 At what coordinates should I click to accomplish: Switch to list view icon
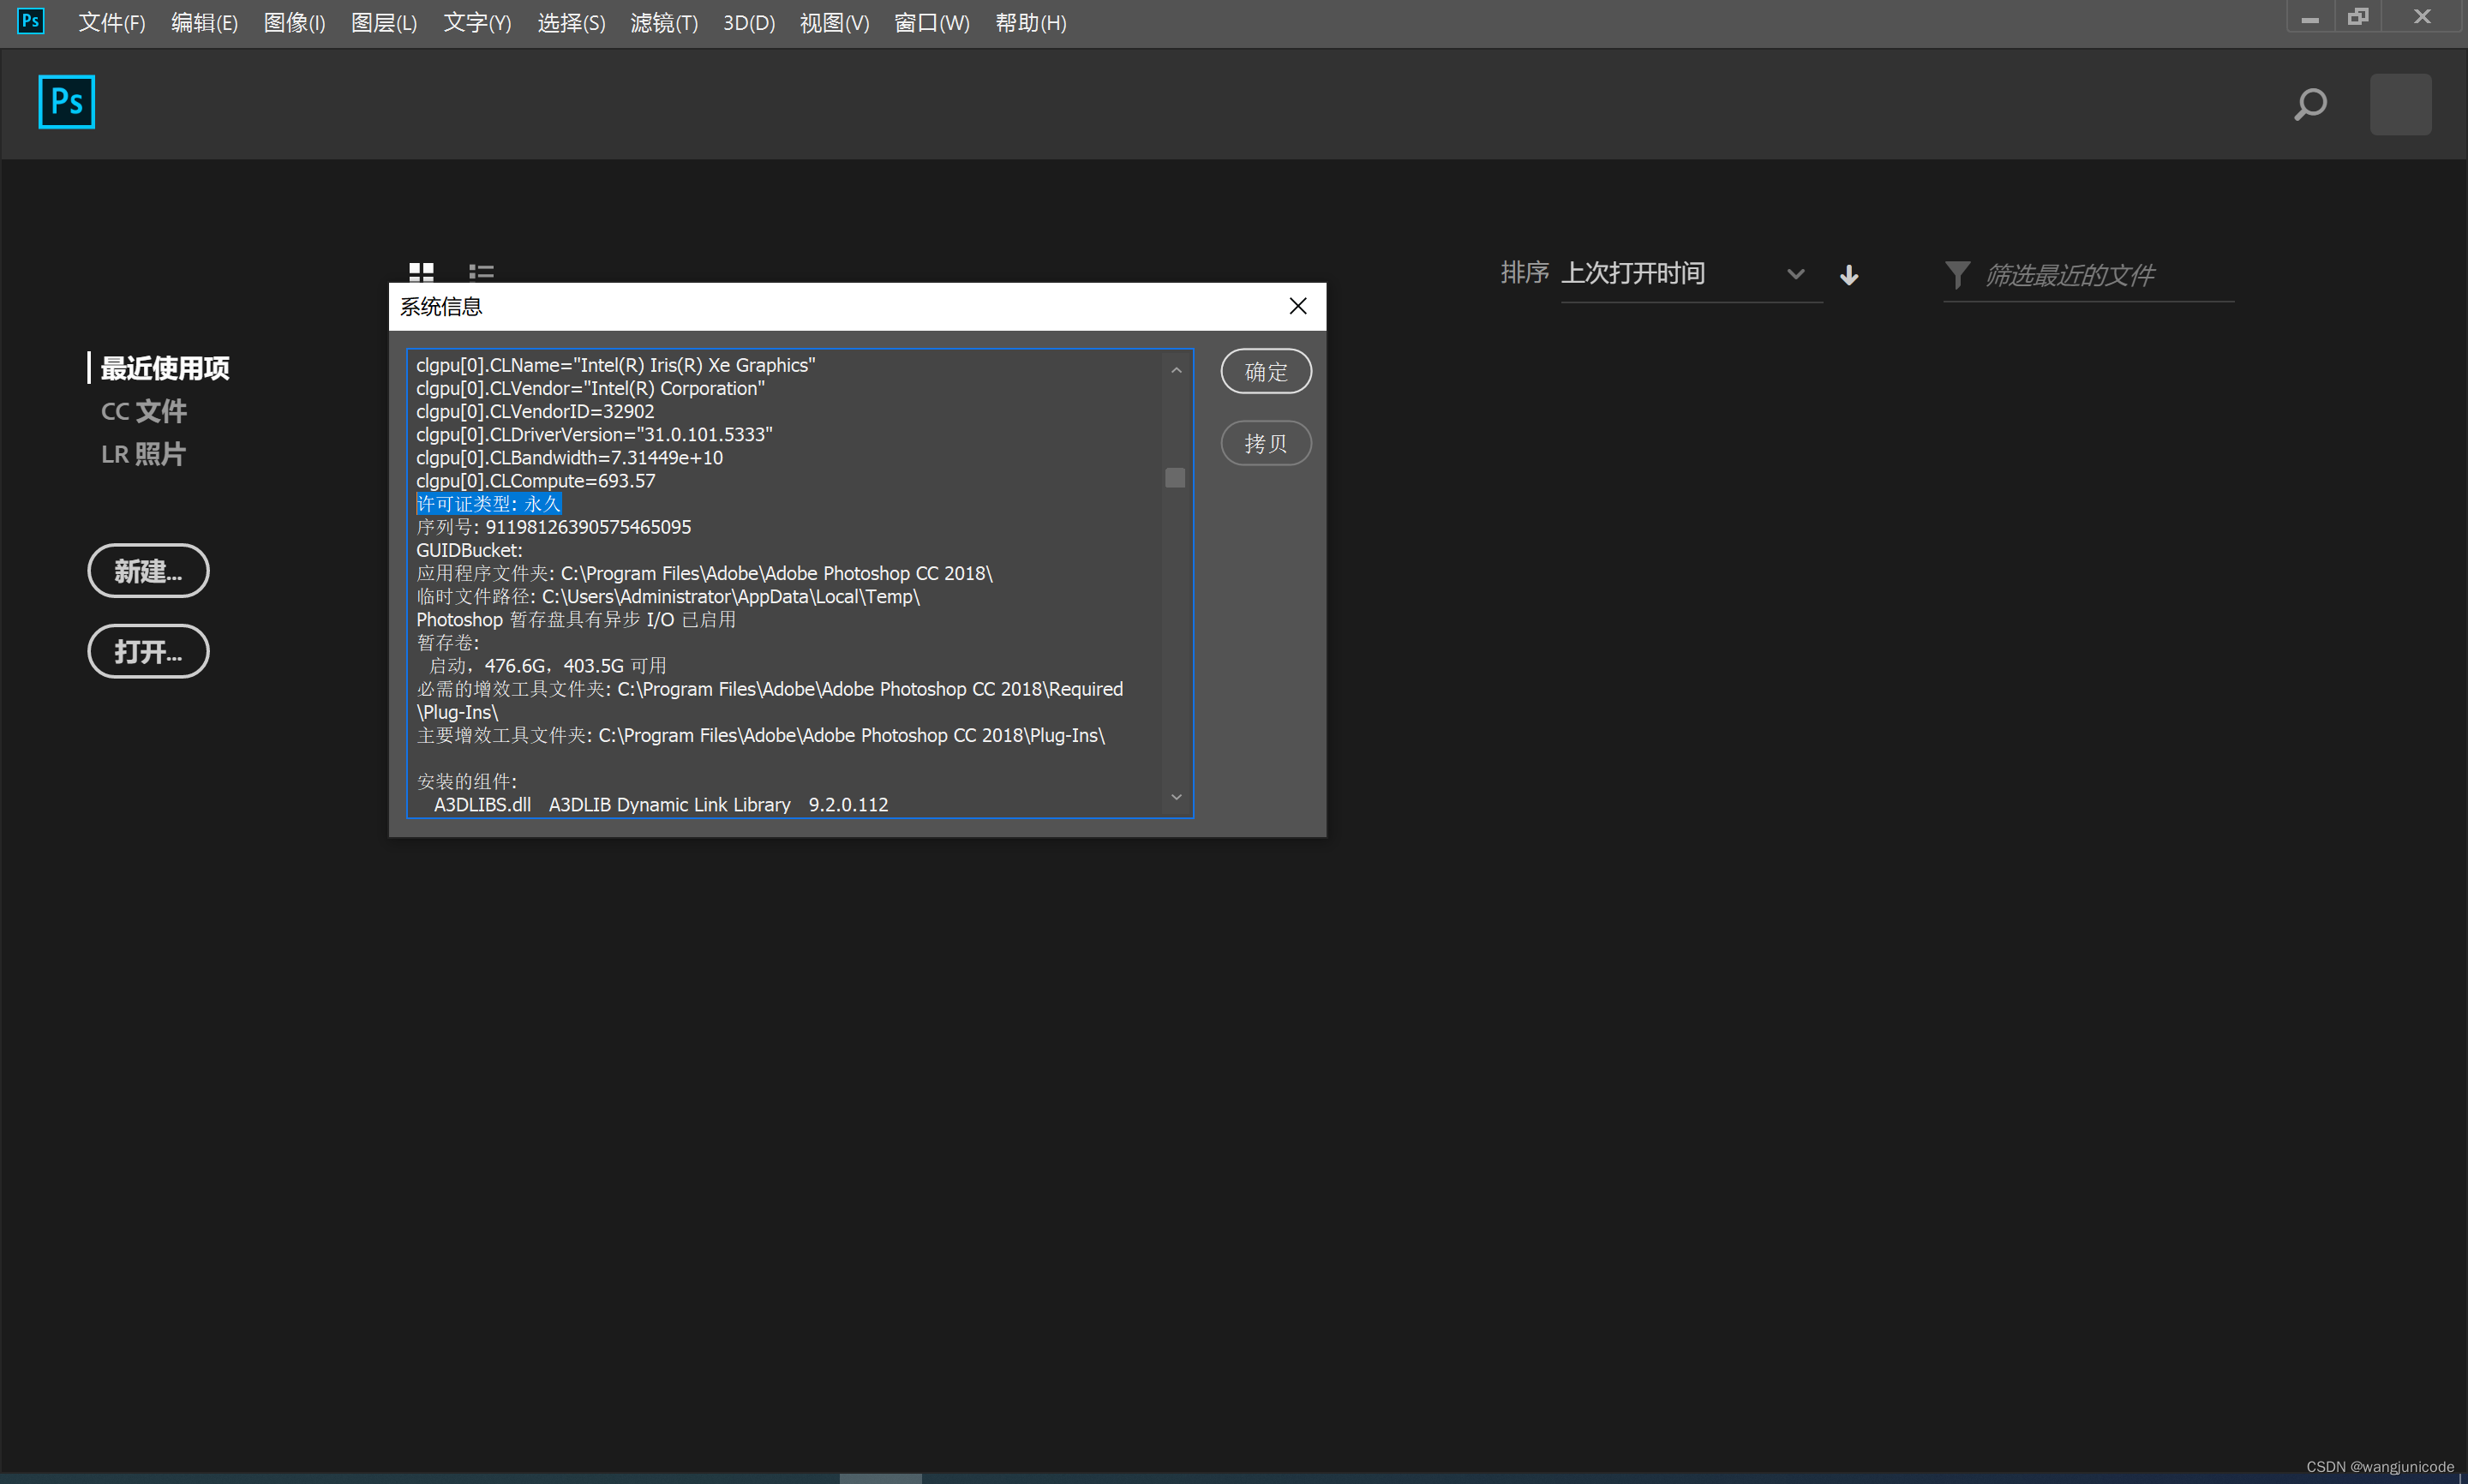tap(481, 271)
